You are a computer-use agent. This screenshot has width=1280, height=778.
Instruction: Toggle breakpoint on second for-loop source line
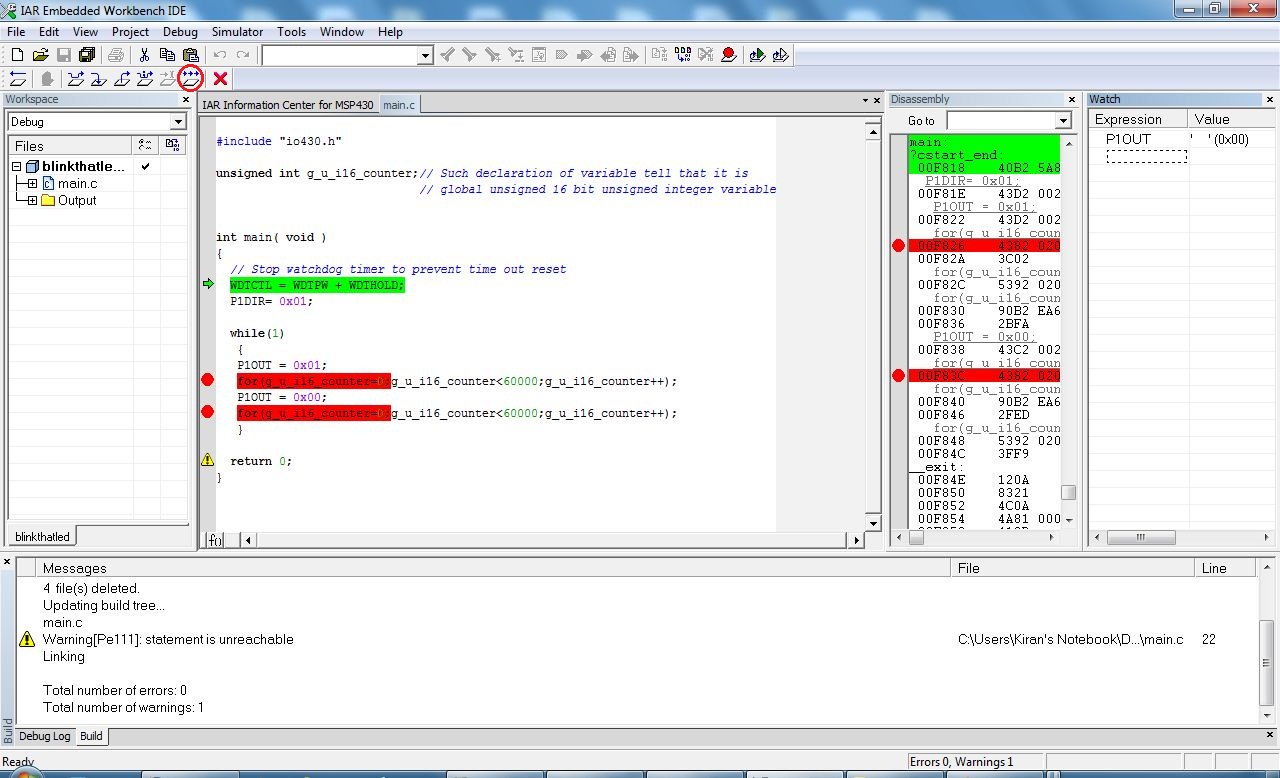pyautogui.click(x=208, y=412)
